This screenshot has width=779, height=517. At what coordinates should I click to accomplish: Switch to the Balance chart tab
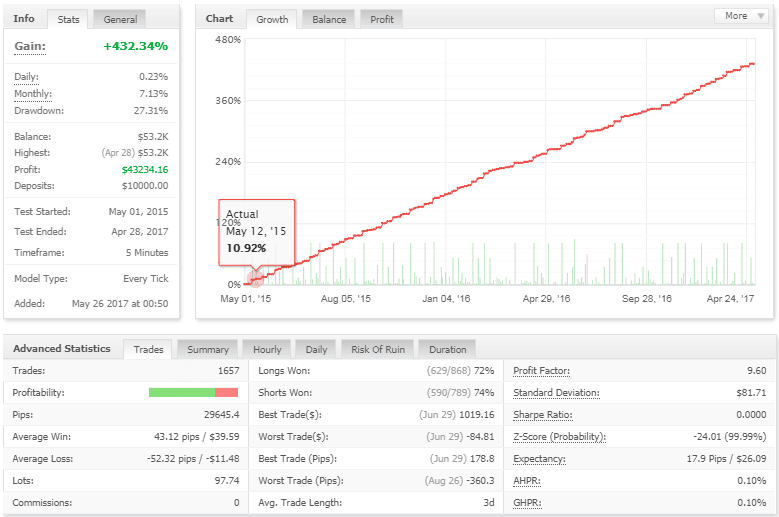click(329, 19)
